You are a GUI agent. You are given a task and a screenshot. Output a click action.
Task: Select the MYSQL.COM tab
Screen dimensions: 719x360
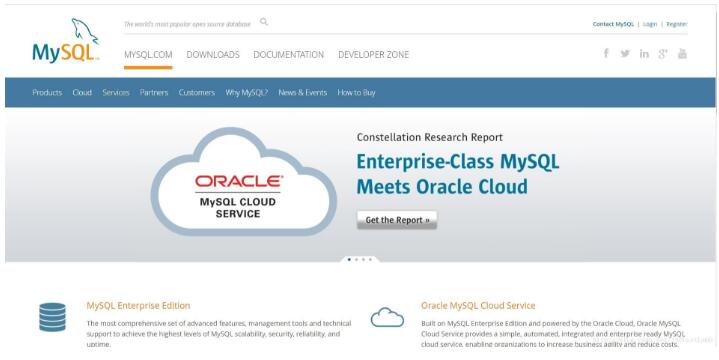(148, 55)
